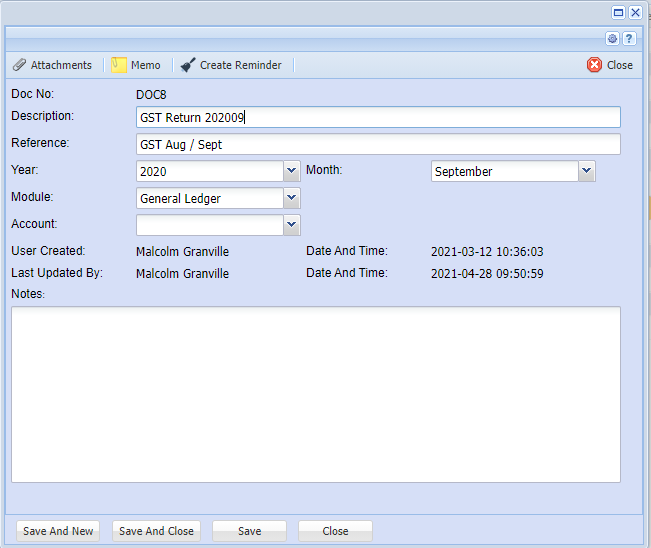The width and height of the screenshot is (651, 548).
Task: Close the window using the X icon
Action: (x=635, y=12)
